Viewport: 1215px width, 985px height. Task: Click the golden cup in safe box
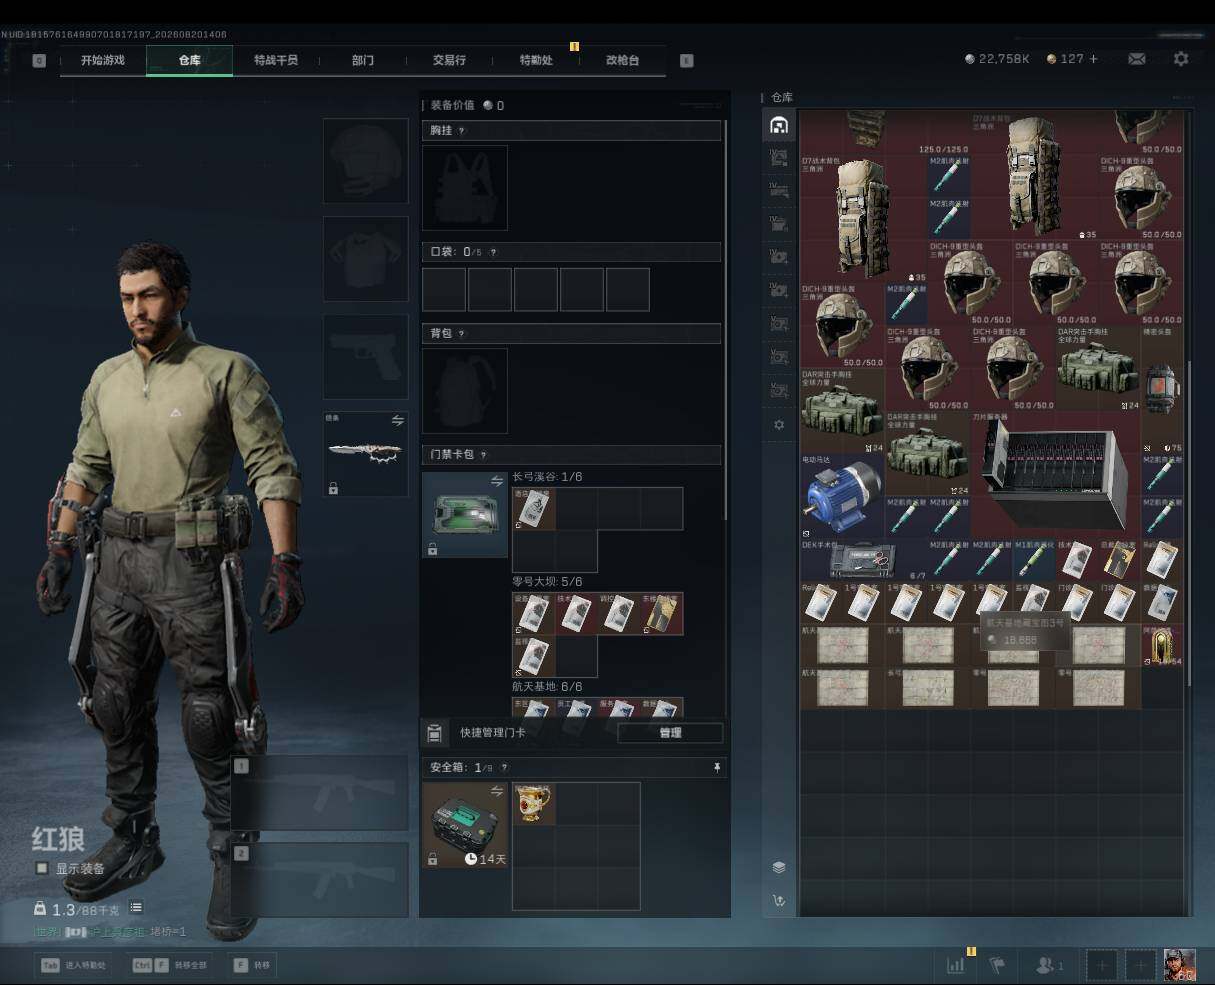click(534, 804)
